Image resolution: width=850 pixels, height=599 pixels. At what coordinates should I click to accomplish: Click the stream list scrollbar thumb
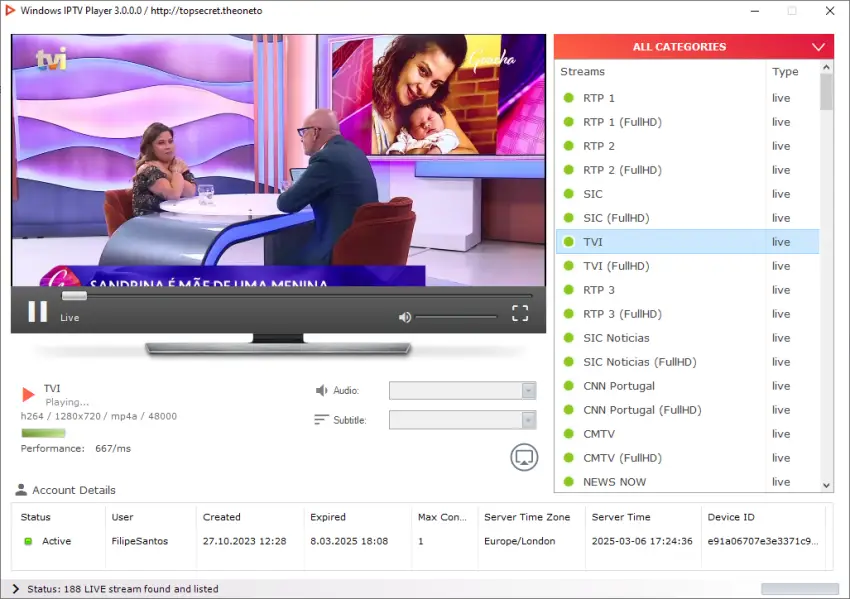826,92
